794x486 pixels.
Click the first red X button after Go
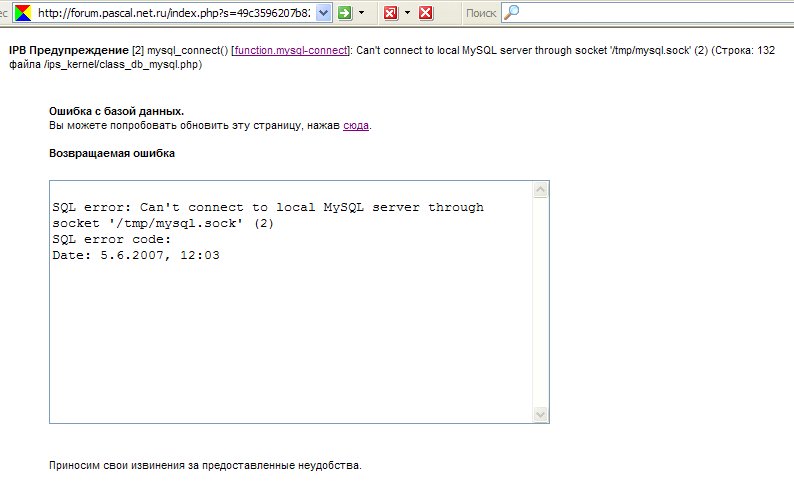(391, 13)
